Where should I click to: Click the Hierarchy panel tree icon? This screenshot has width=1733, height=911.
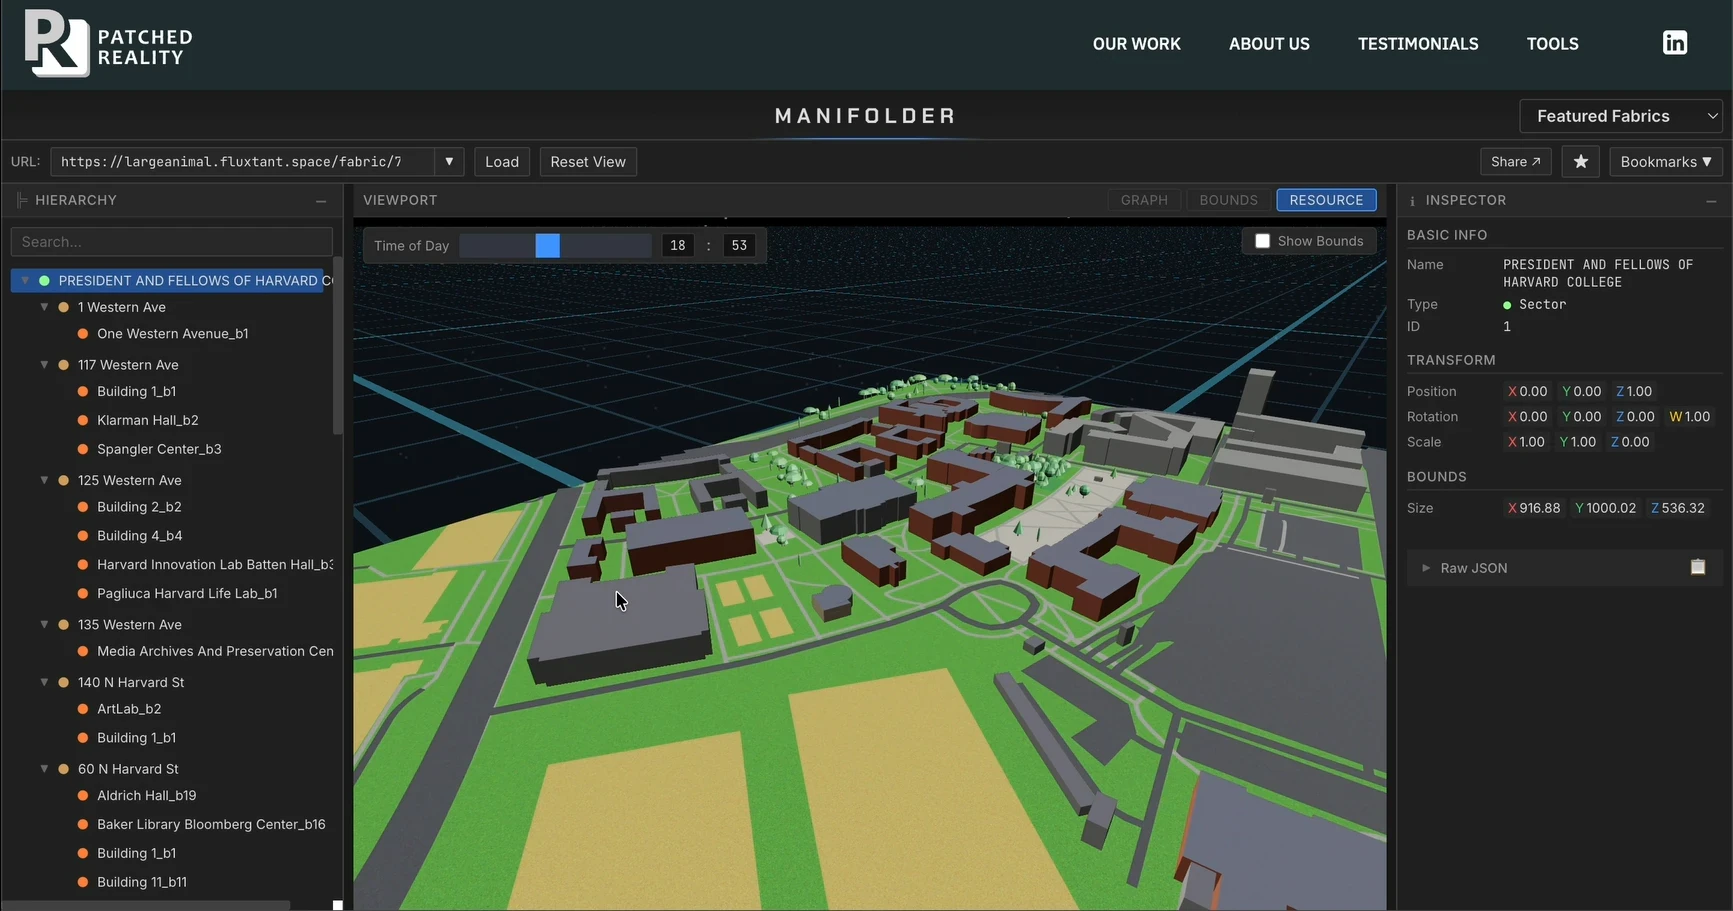pyautogui.click(x=21, y=201)
